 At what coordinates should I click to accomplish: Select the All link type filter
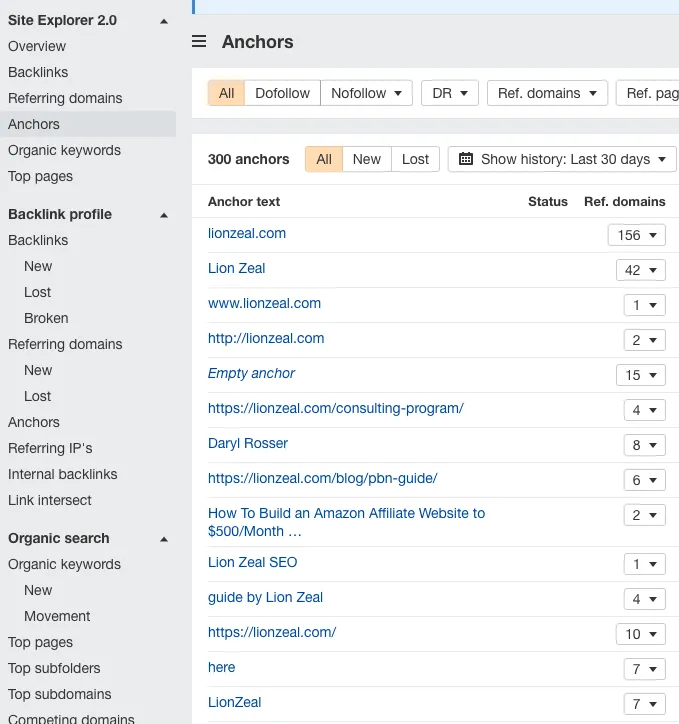tap(226, 93)
